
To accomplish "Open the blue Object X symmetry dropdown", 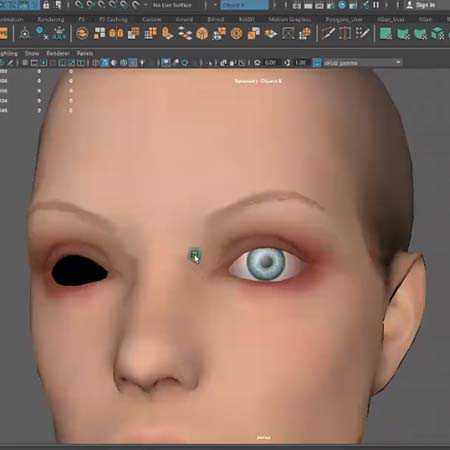I will 244,5.
